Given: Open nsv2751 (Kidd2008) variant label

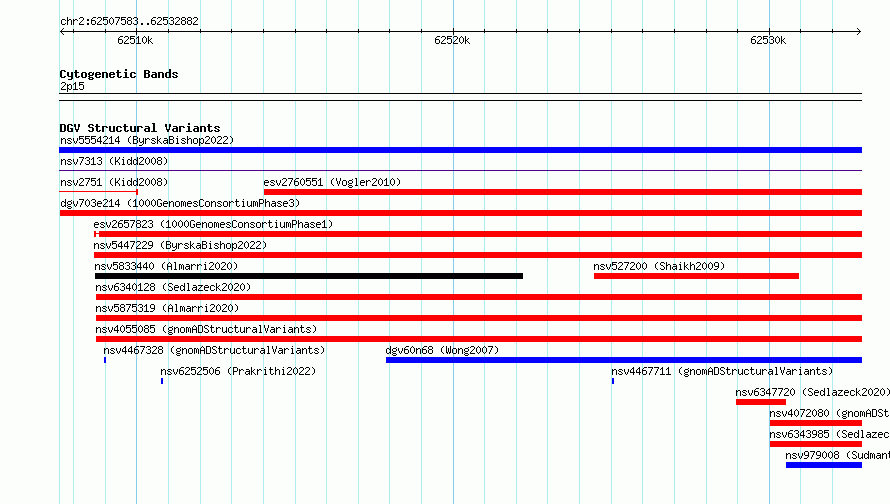Looking at the screenshot, I should 114,182.
